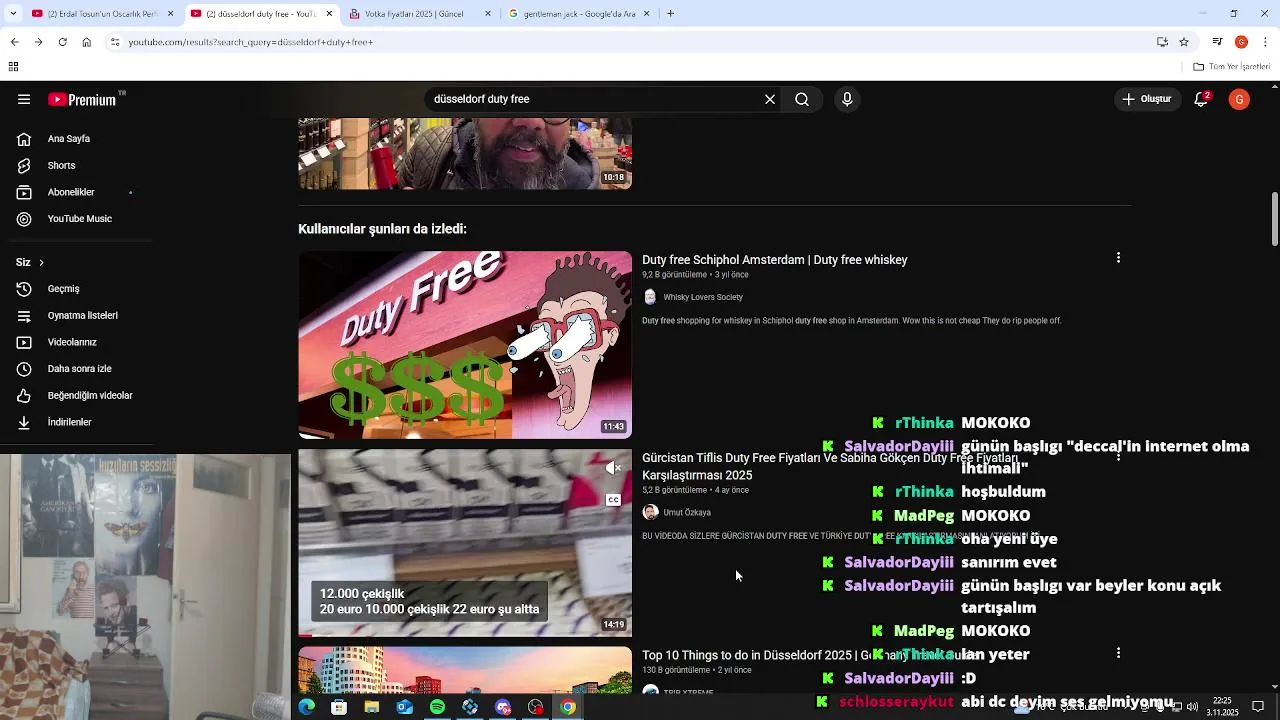Open the Gürcistan Tiflis Duty Free video title
This screenshot has height=720, width=1280.
(830, 466)
